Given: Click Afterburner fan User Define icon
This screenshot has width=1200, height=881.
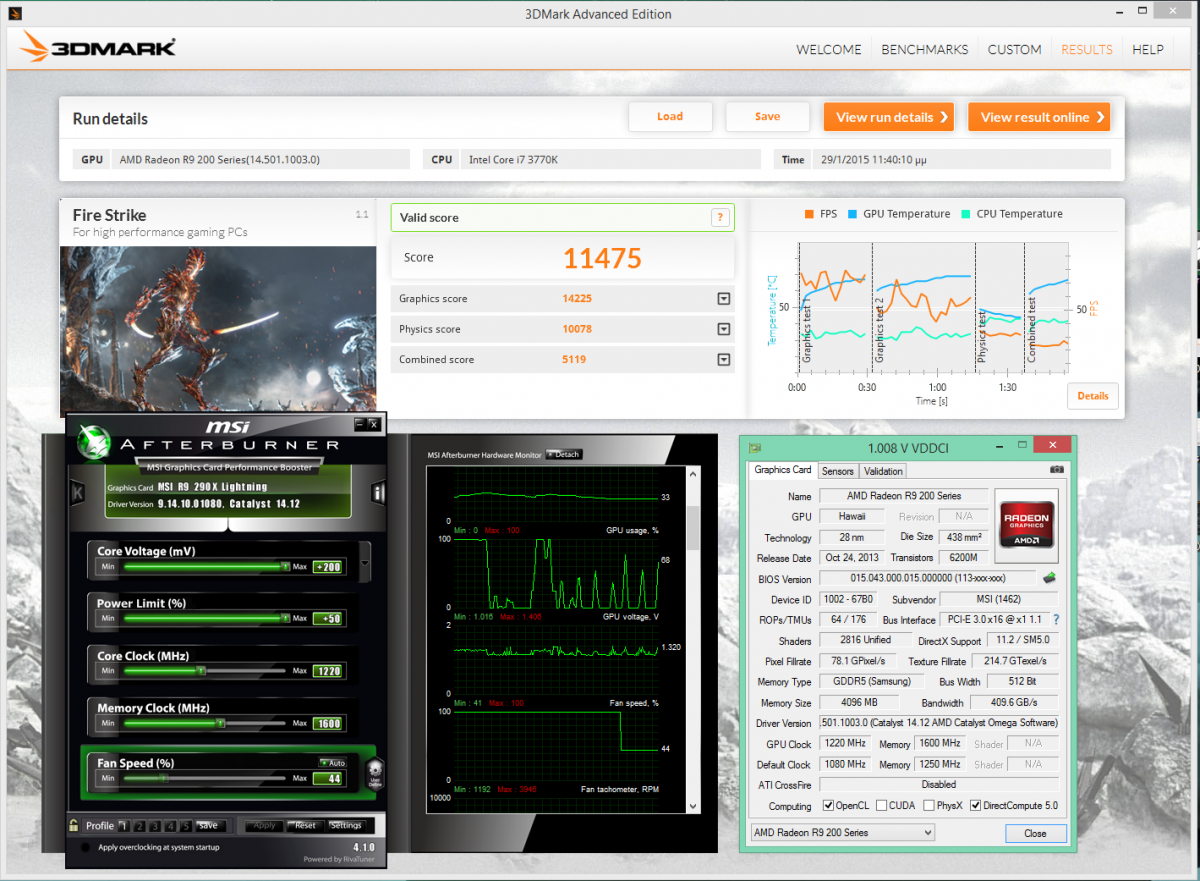Looking at the screenshot, I should (375, 773).
